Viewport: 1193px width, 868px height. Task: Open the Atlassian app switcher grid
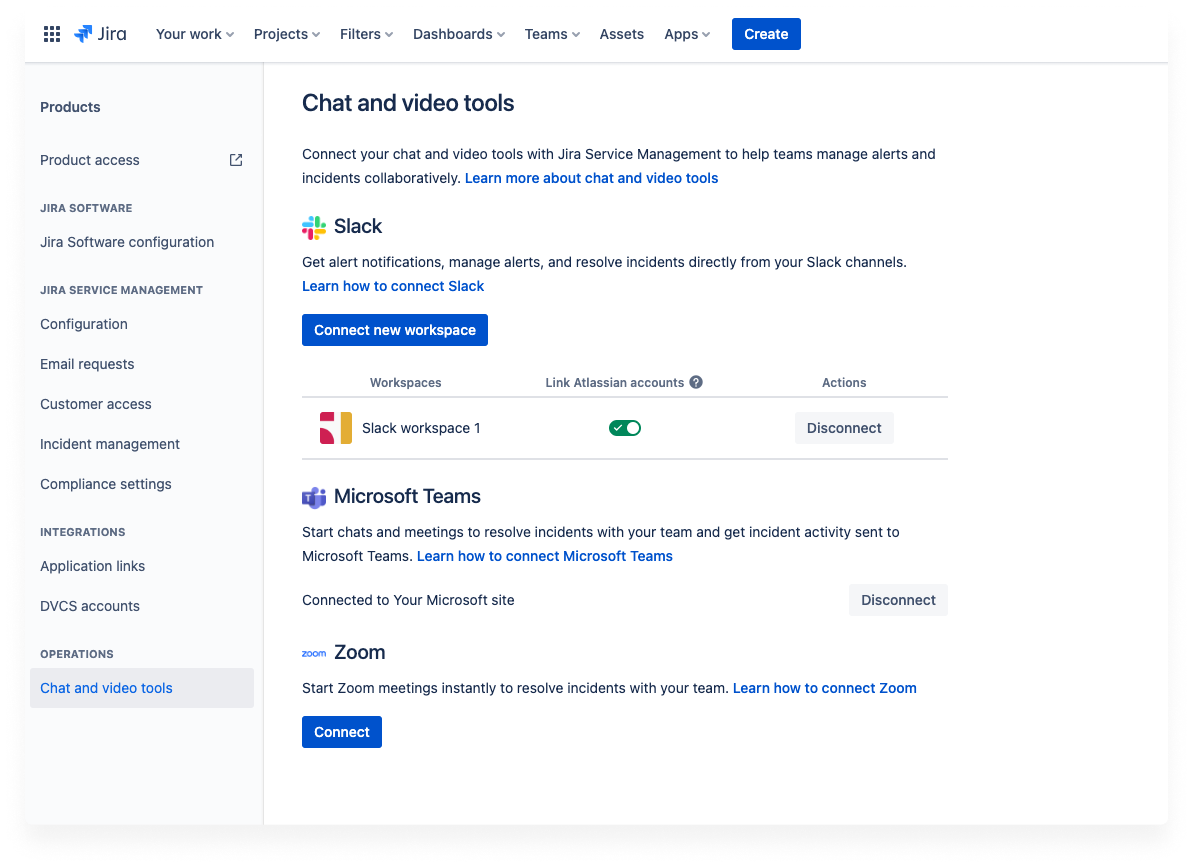tap(51, 33)
